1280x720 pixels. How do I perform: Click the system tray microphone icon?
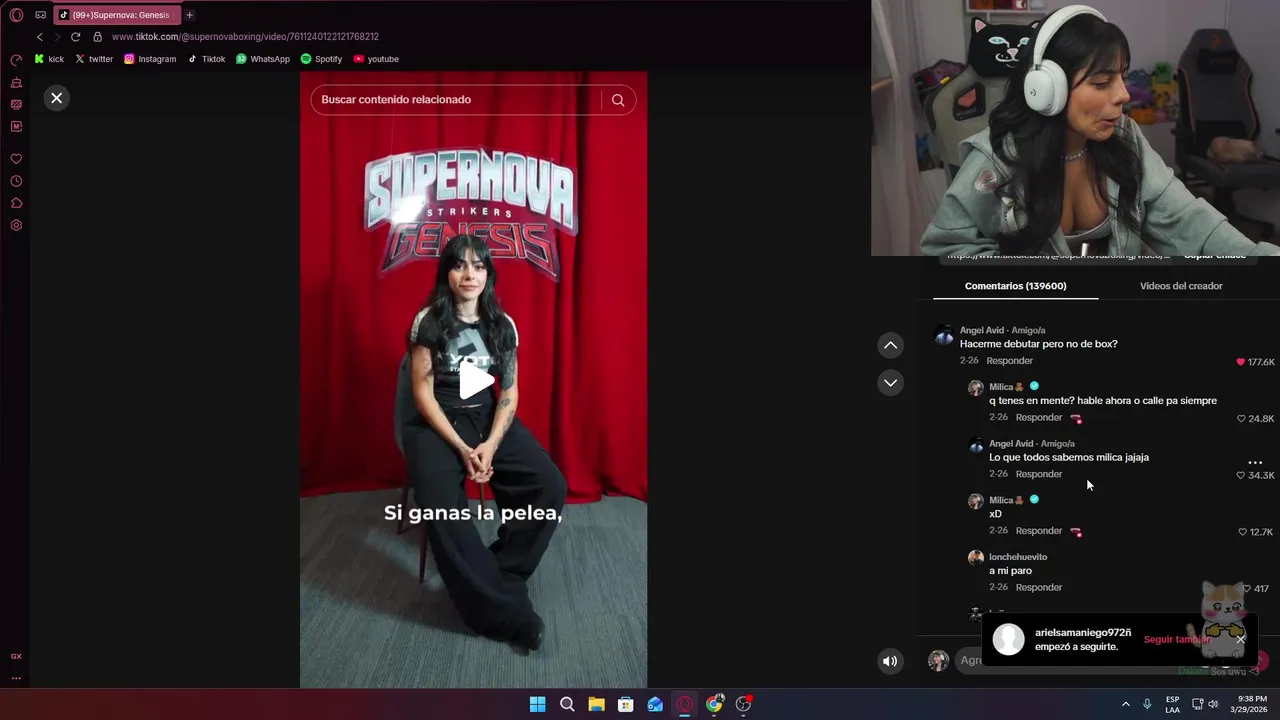tap(1147, 704)
